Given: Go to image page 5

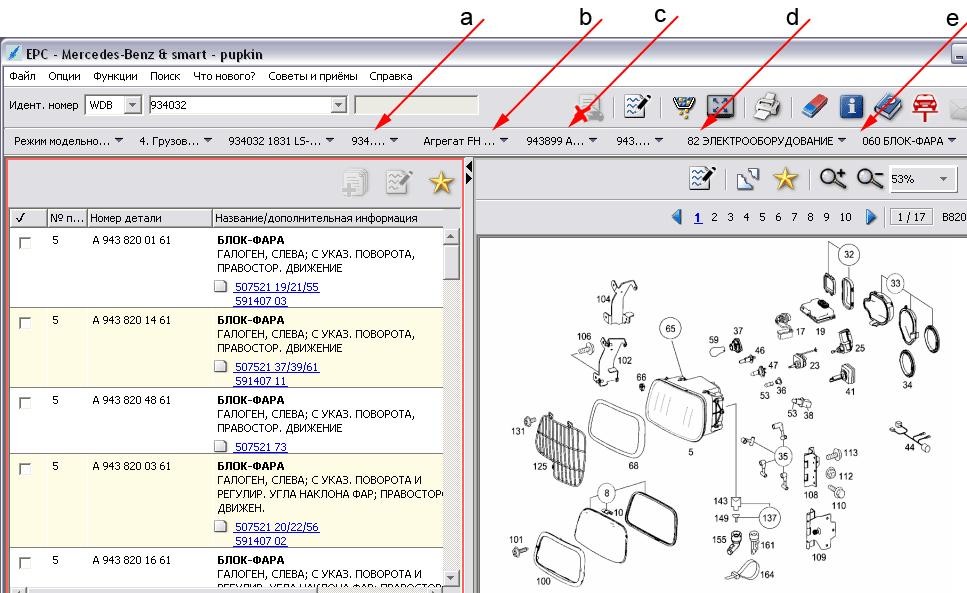Looking at the screenshot, I should coord(762,217).
